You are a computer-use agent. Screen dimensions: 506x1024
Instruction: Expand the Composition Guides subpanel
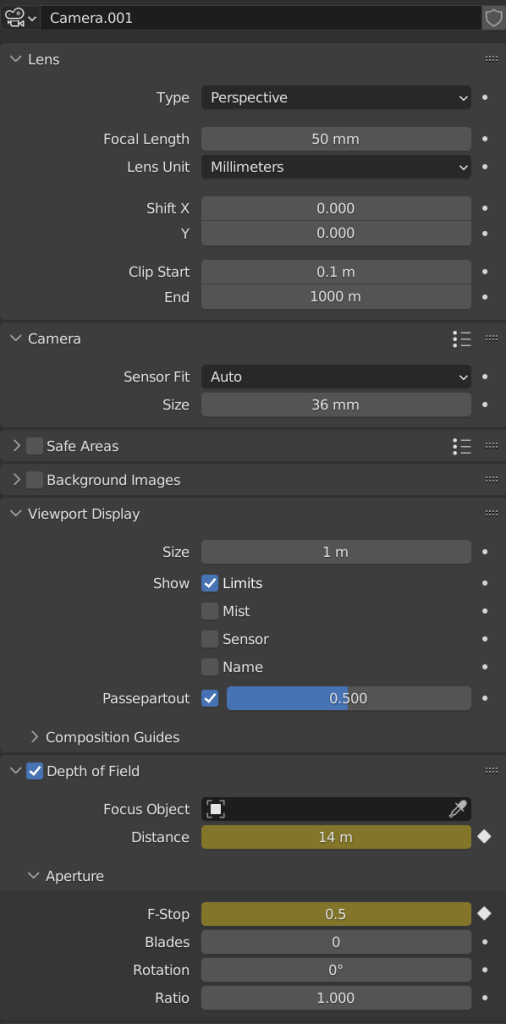pyautogui.click(x=104, y=737)
